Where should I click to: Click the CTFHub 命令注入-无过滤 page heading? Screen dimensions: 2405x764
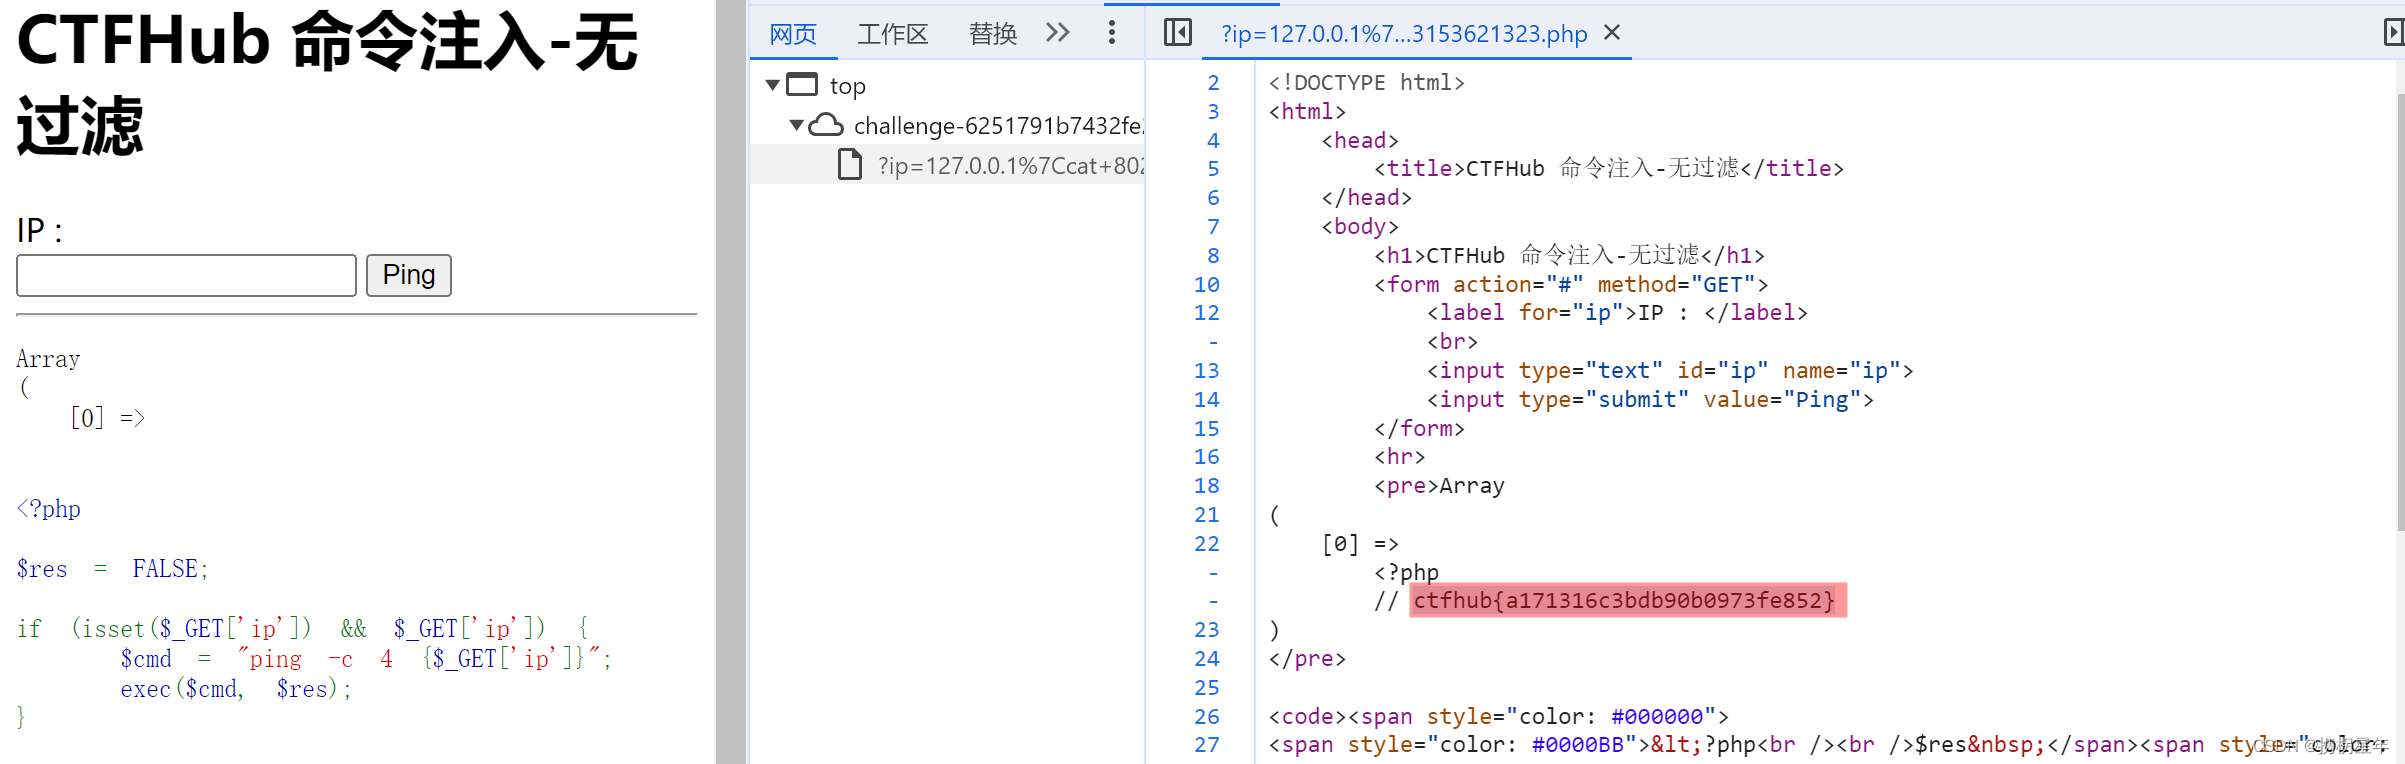(x=327, y=84)
